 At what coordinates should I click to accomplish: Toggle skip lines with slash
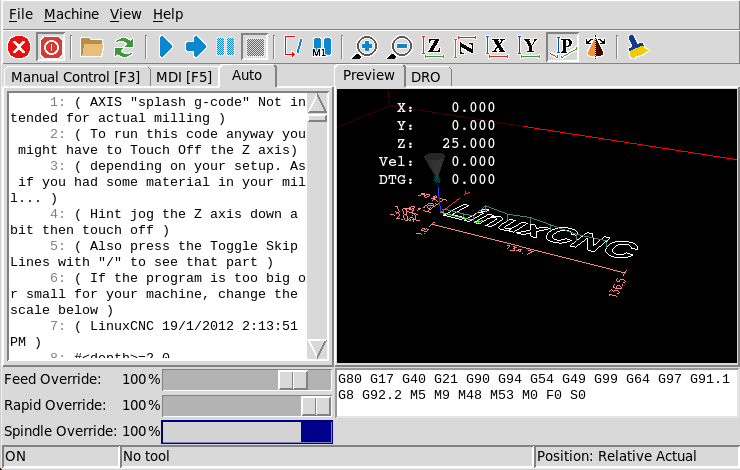pos(293,47)
